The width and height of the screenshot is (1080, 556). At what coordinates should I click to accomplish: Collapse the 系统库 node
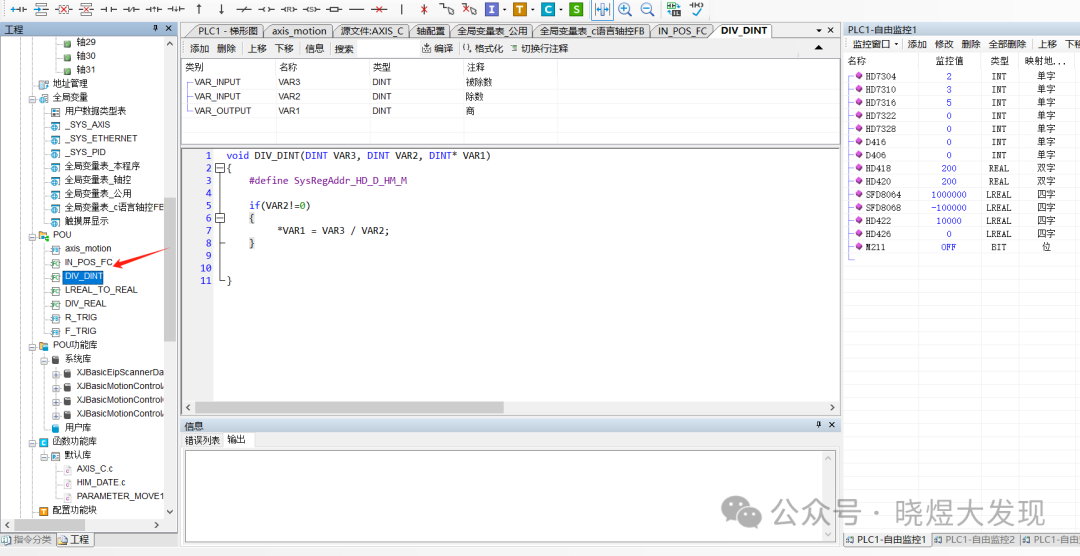(x=44, y=359)
